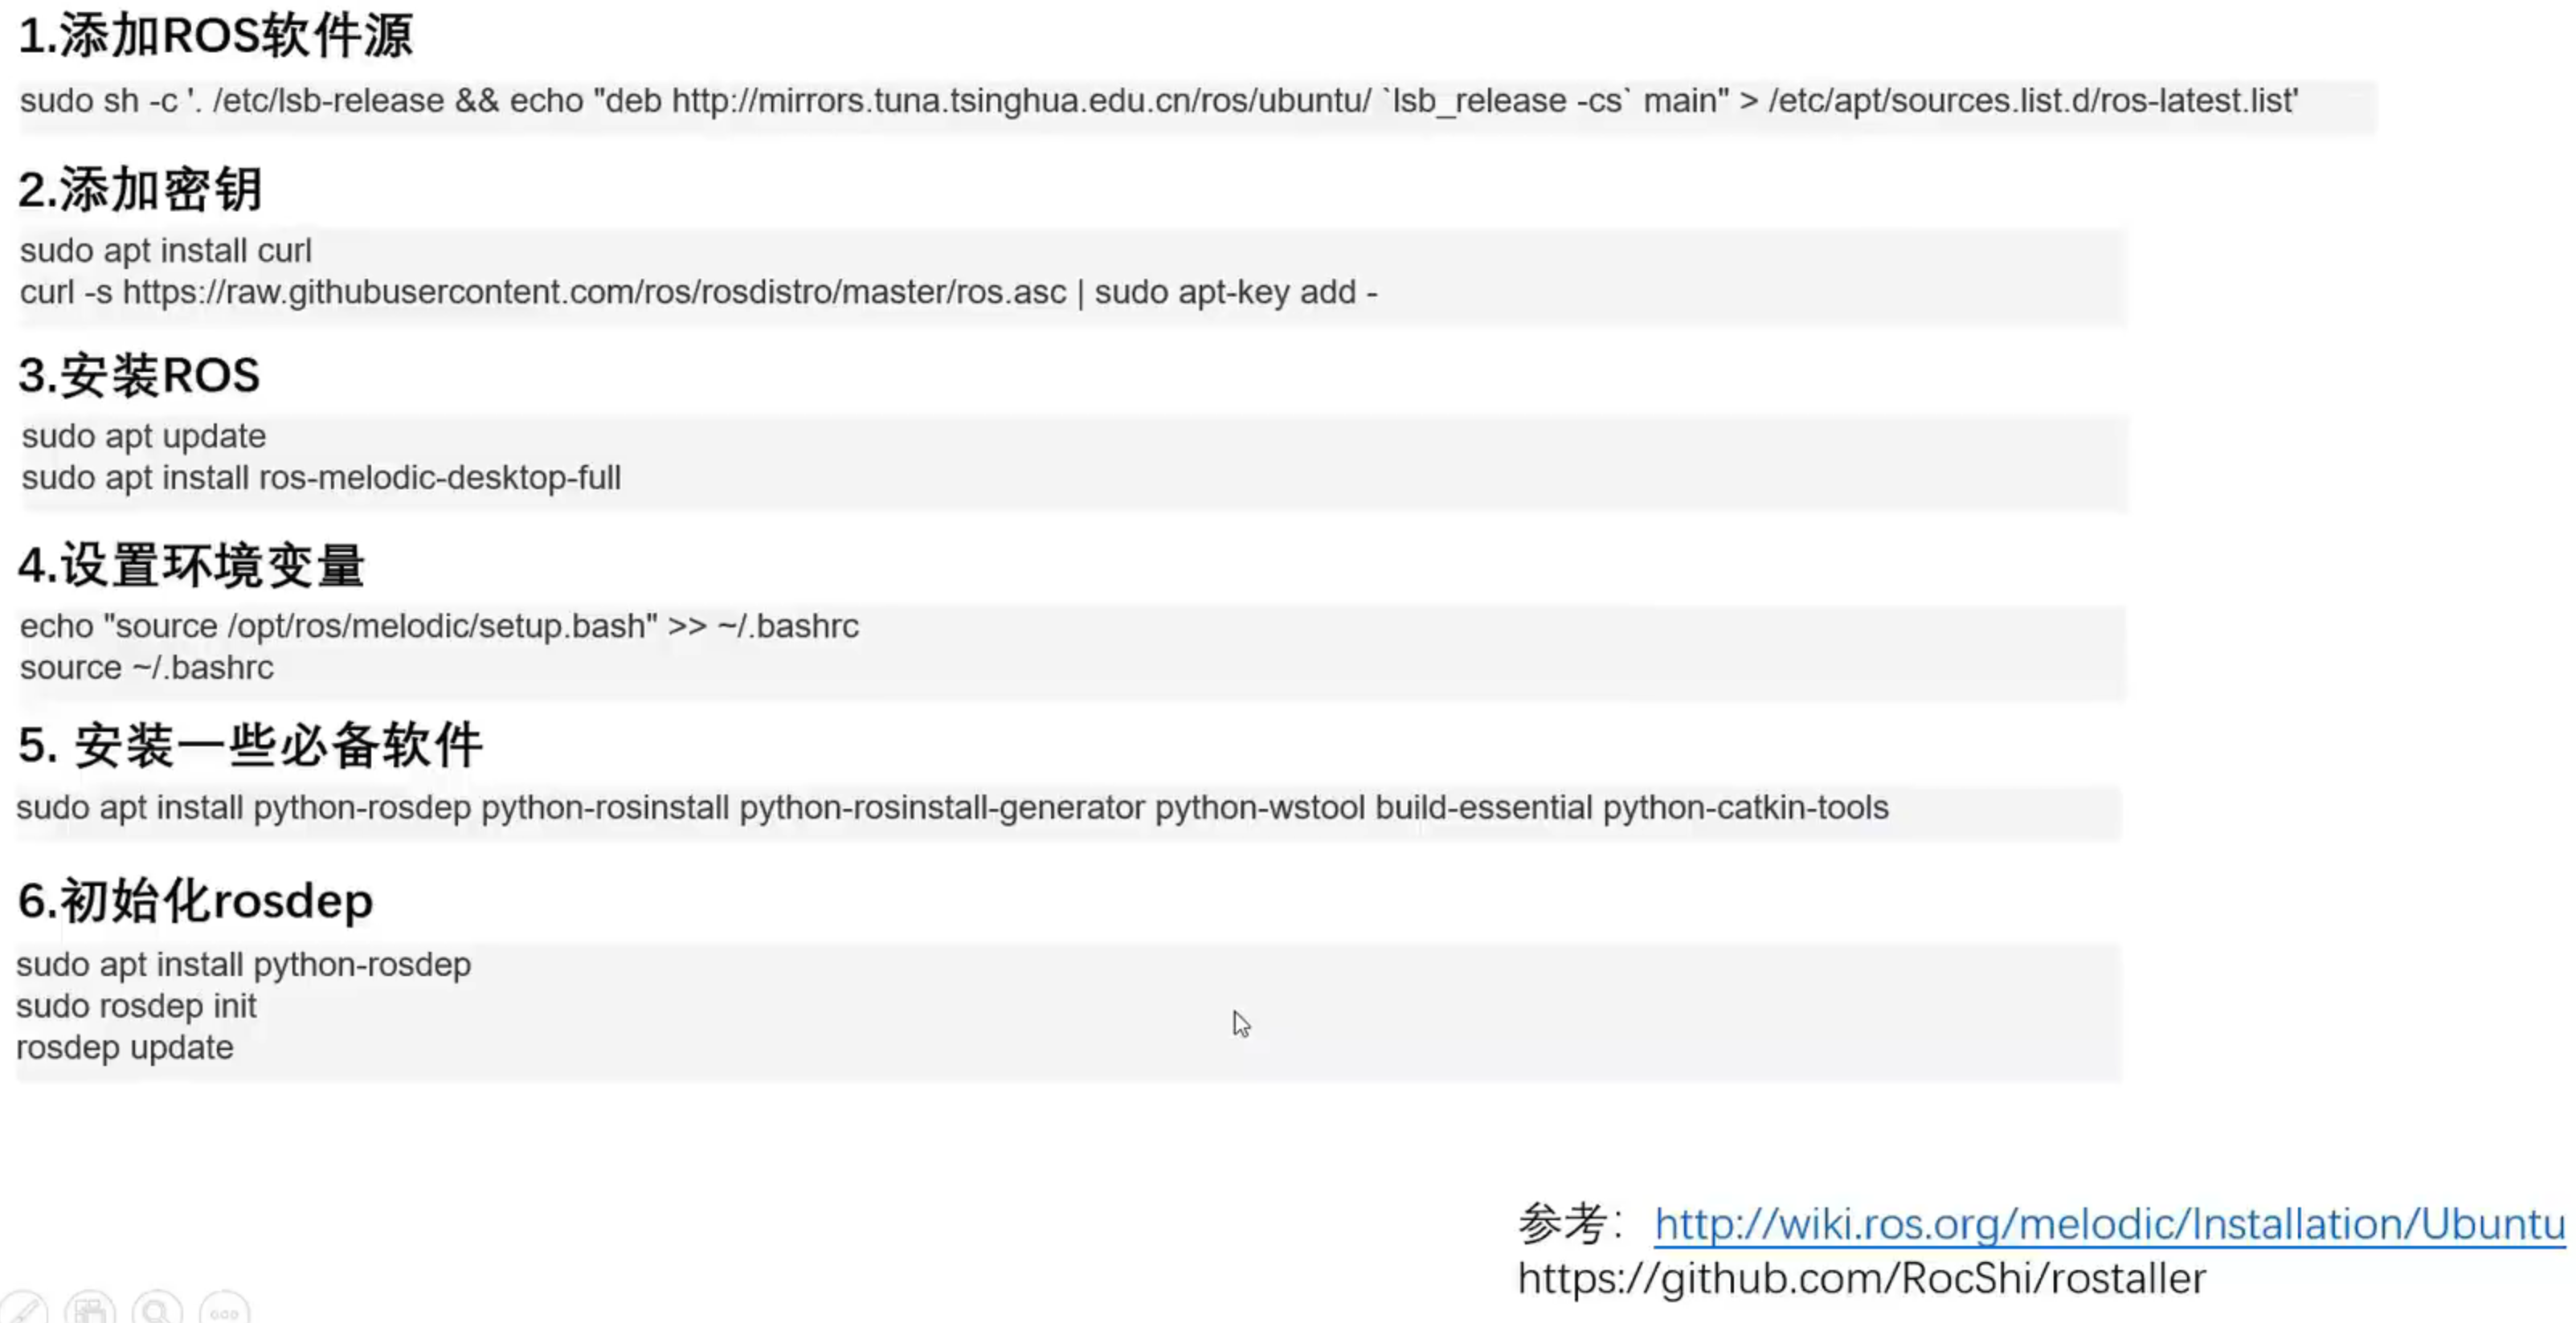Click the heading 5. 安装一些必备软件
The width and height of the screenshot is (2576, 1323).
click(x=250, y=746)
